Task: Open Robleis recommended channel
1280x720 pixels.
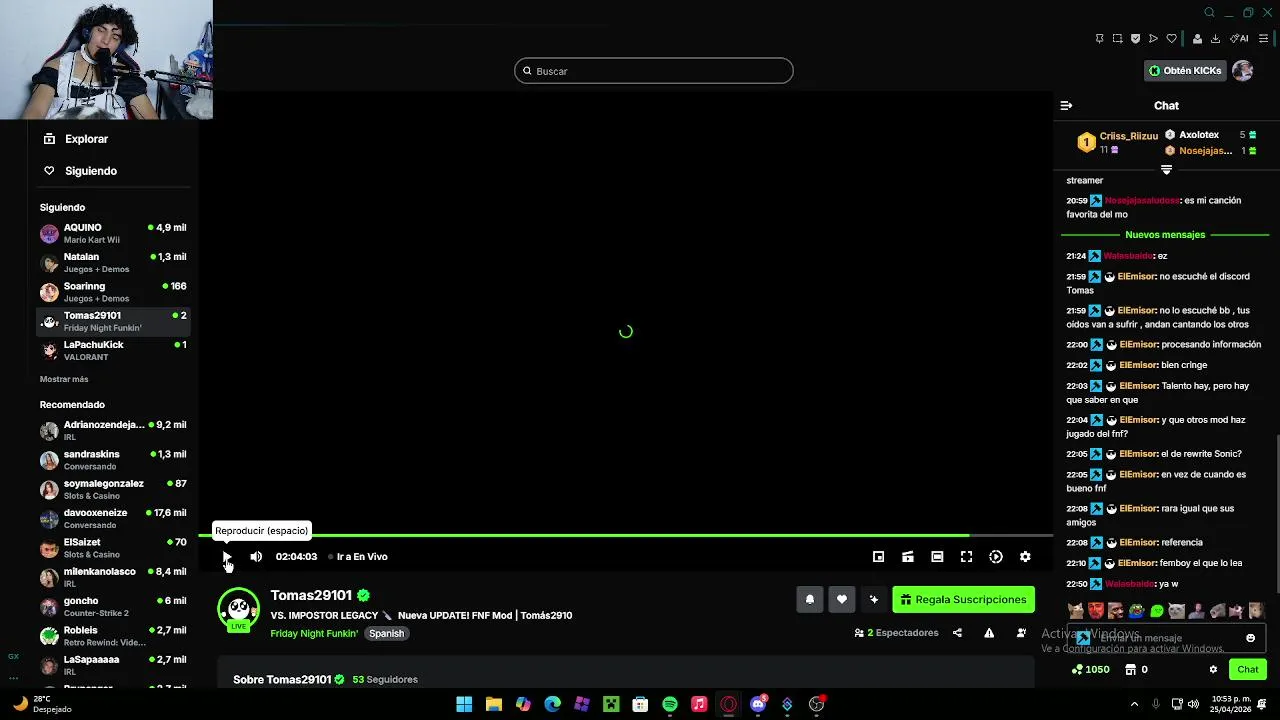Action: [113, 636]
